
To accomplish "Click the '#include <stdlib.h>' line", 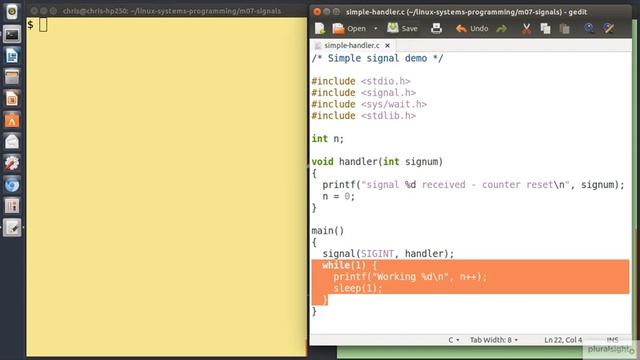I will [364, 116].
